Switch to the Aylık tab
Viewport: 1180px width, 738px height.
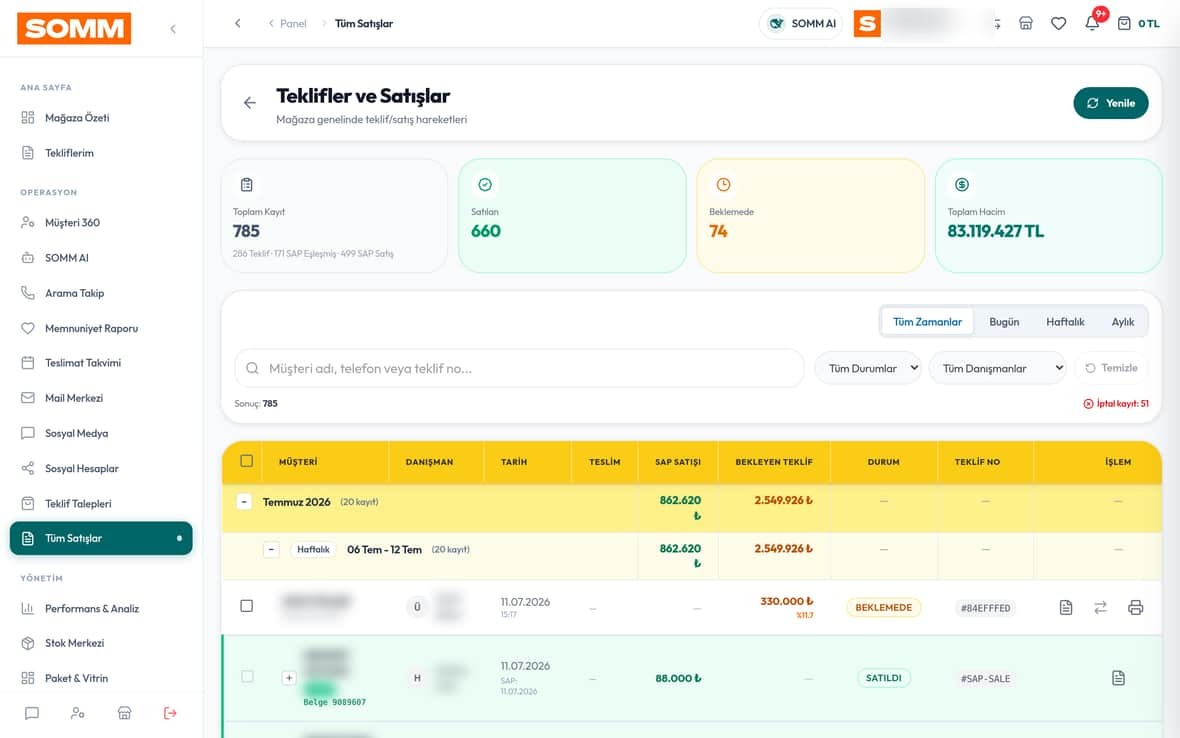click(x=1123, y=322)
